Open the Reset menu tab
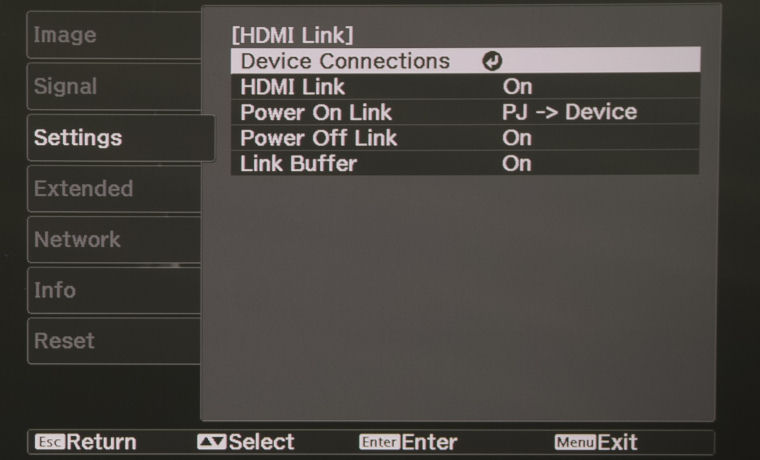Screen dimensions: 760x460 114,341
